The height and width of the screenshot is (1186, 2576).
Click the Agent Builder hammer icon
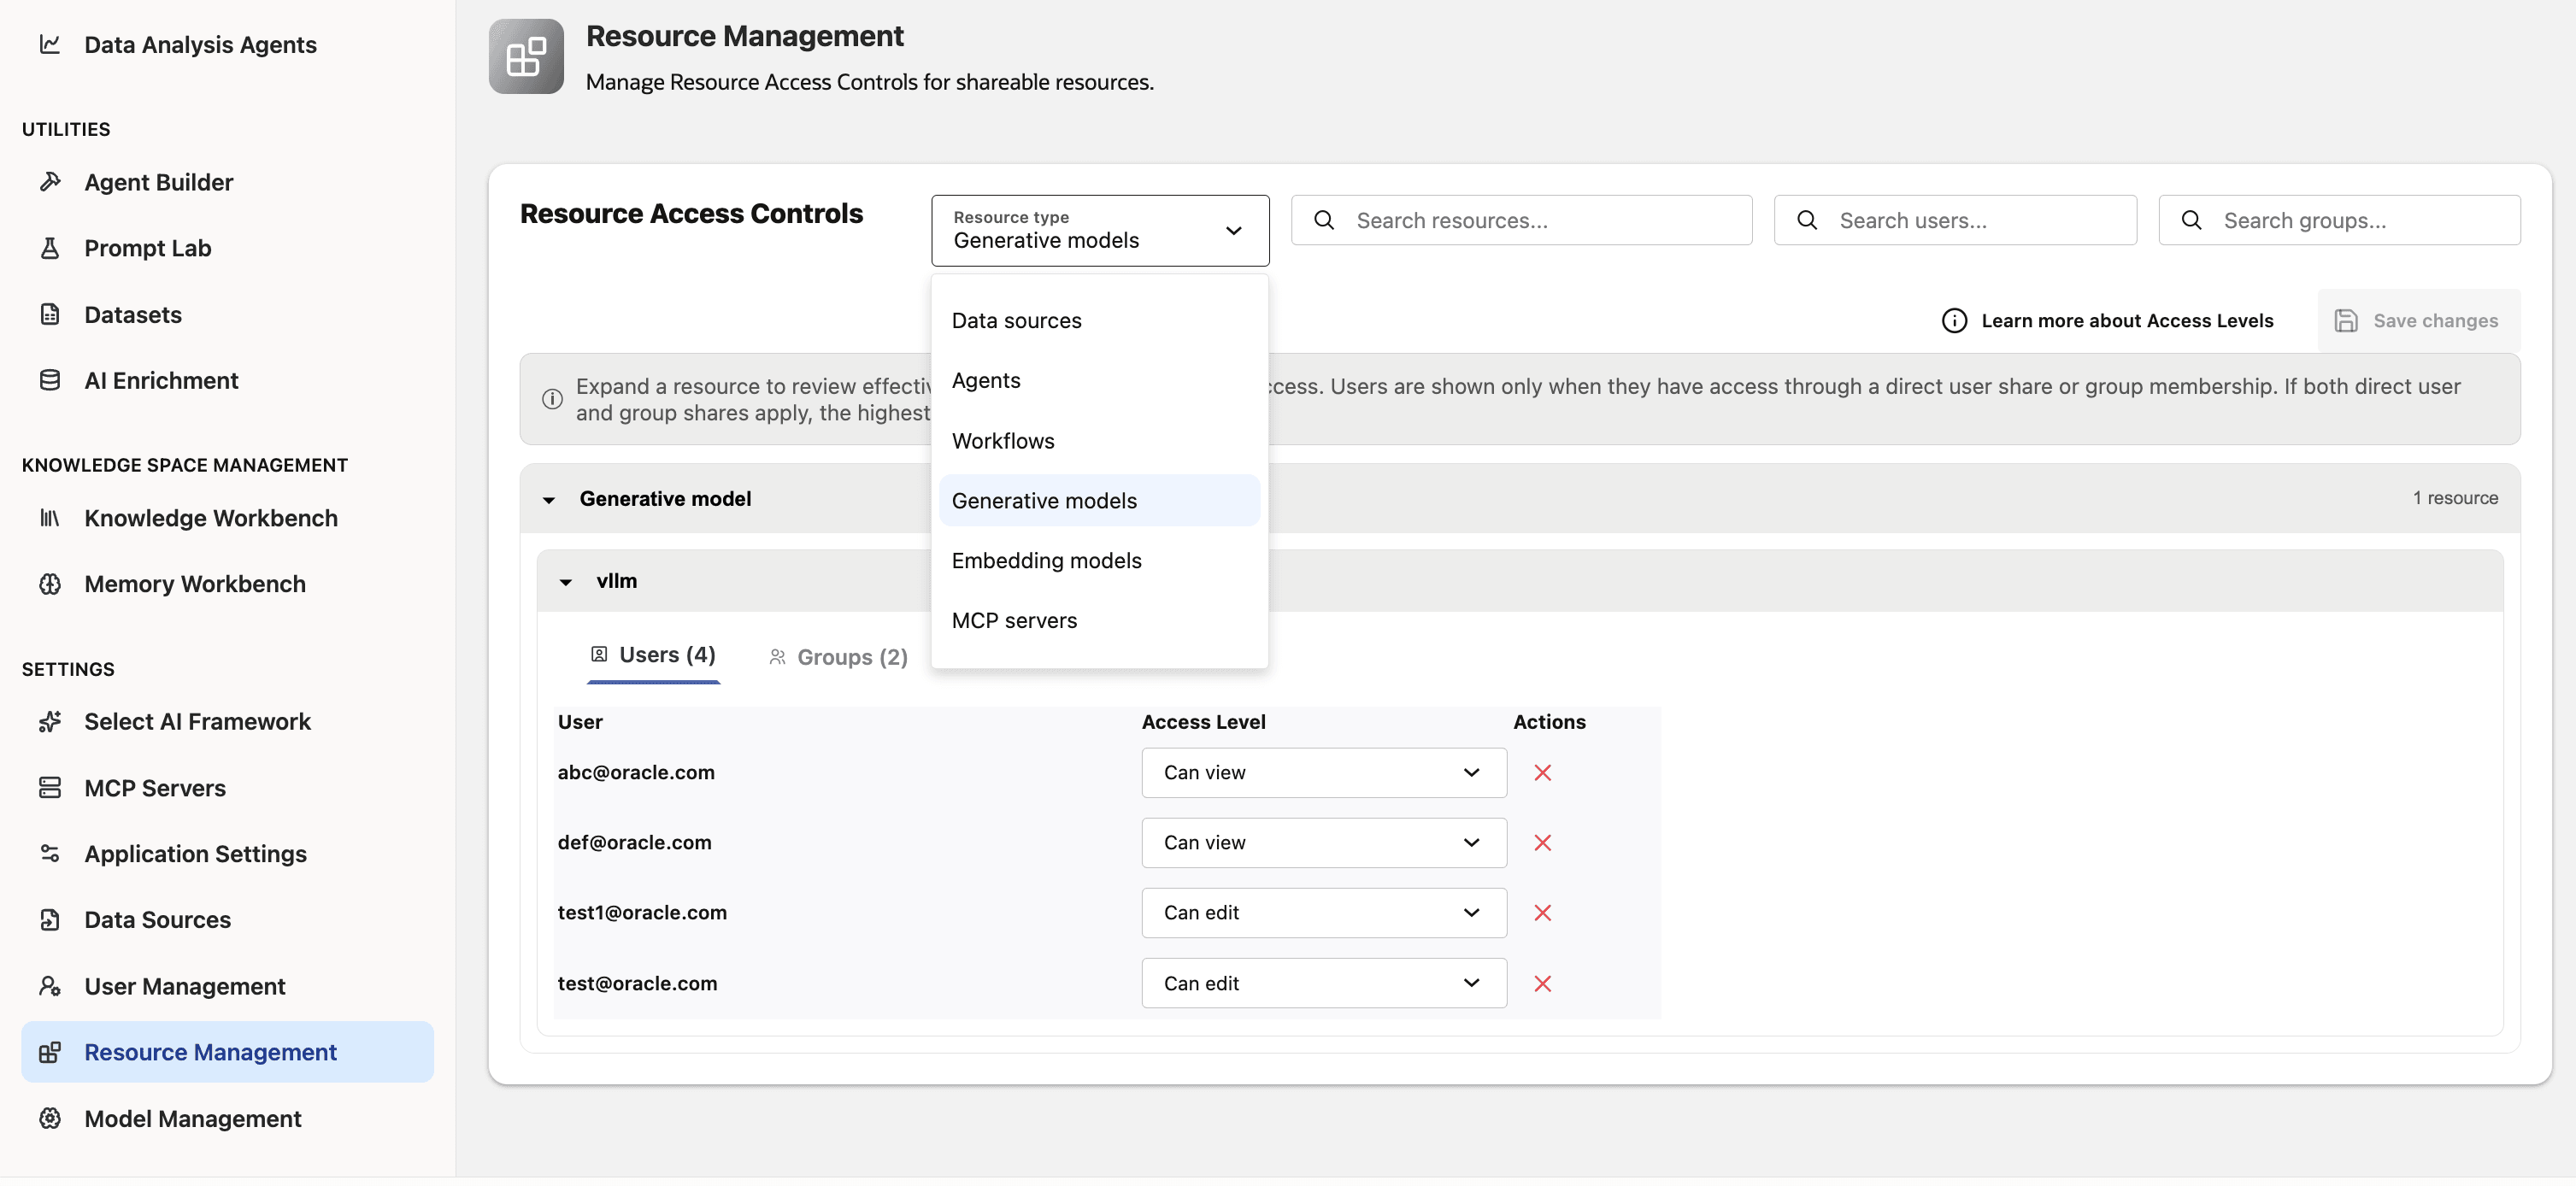tap(50, 182)
